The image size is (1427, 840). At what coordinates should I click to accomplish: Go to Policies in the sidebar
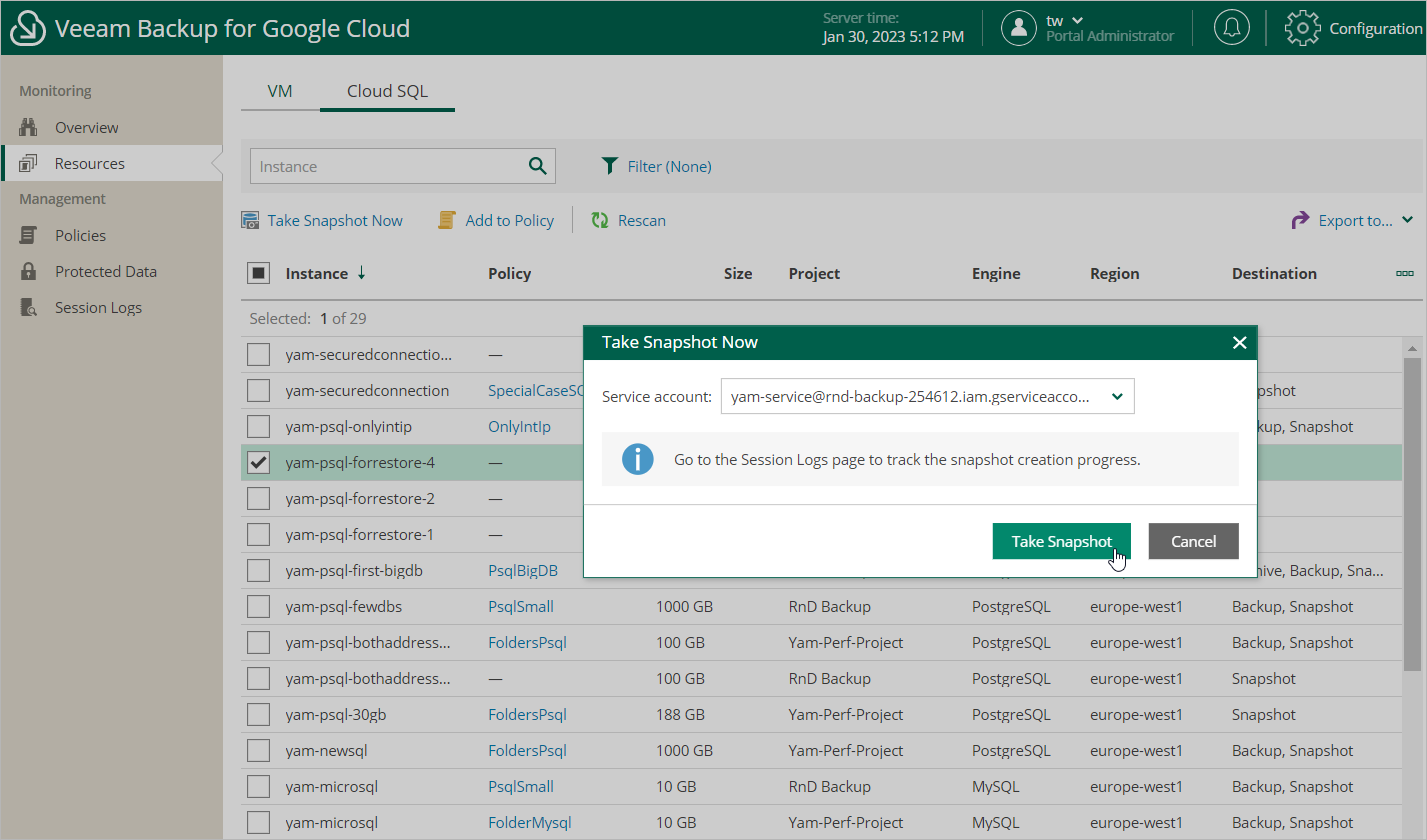pos(80,236)
